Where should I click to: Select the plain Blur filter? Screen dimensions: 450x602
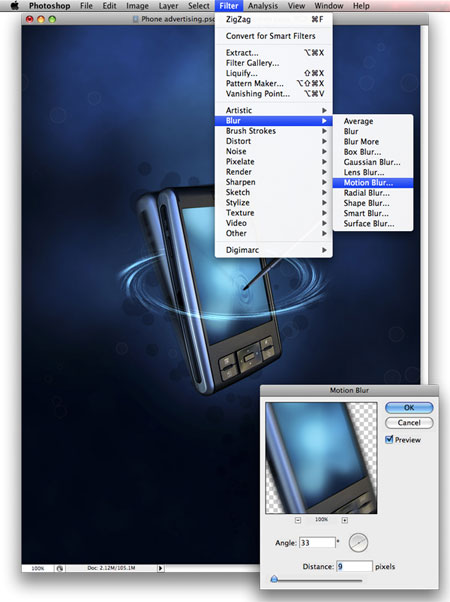point(373,131)
